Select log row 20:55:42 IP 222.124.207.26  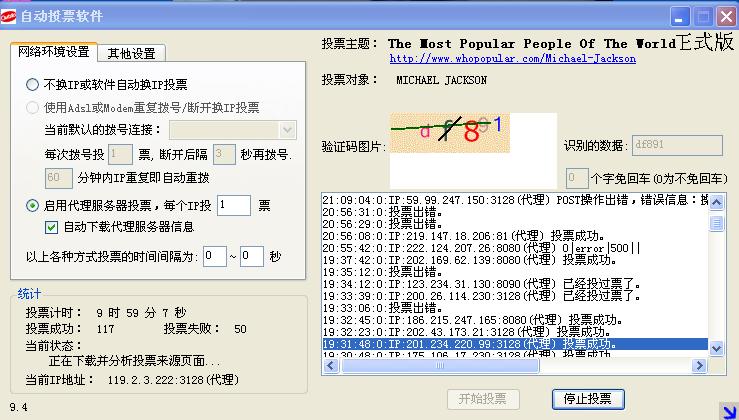pos(515,248)
